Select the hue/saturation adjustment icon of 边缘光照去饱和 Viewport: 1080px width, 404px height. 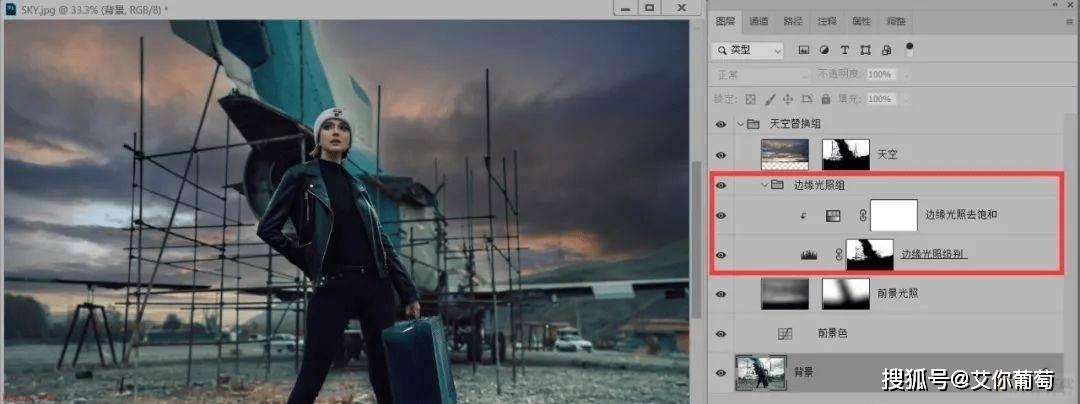(833, 215)
